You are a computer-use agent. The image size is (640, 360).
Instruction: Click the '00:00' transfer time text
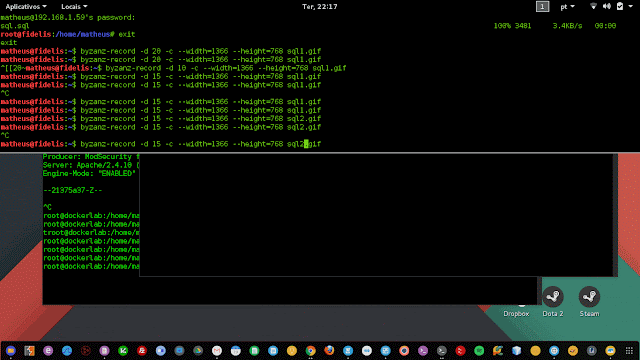pyautogui.click(x=605, y=26)
